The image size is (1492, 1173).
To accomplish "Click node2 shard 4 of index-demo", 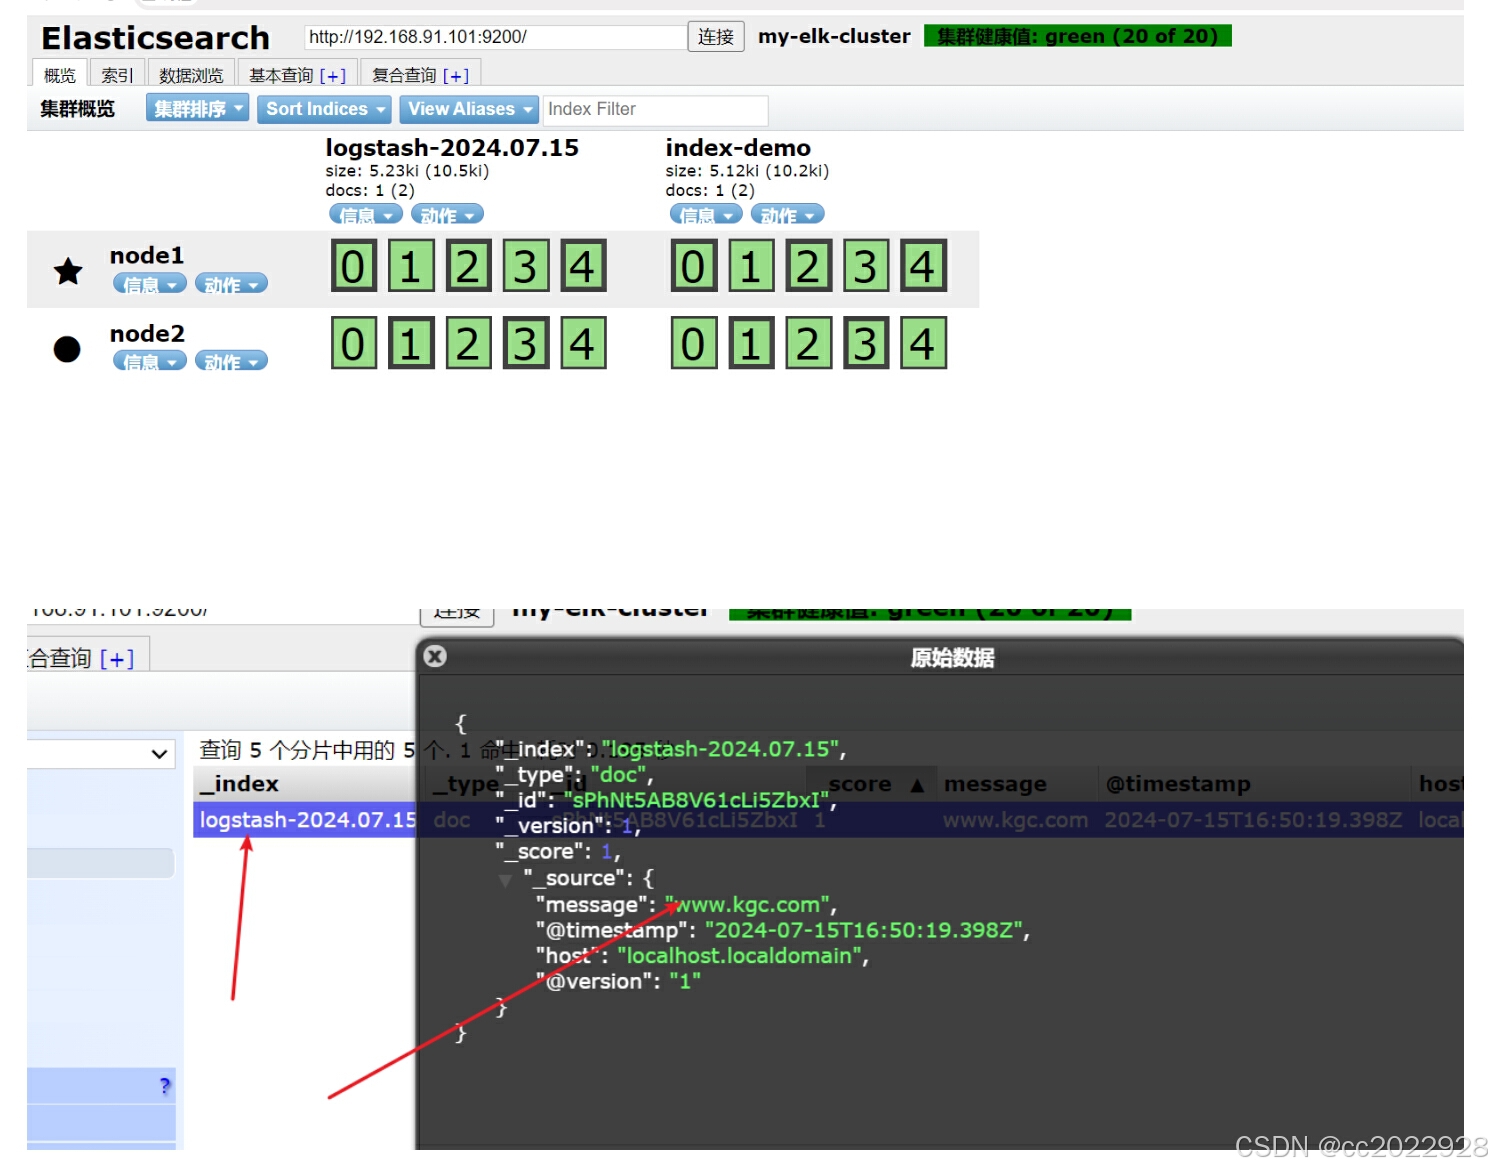I will click(x=923, y=343).
